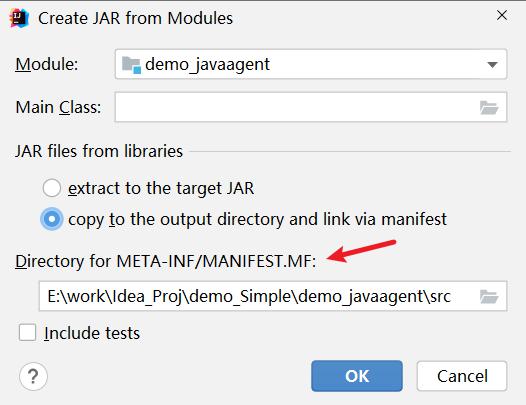Click the Main Class label

[x=58, y=107]
